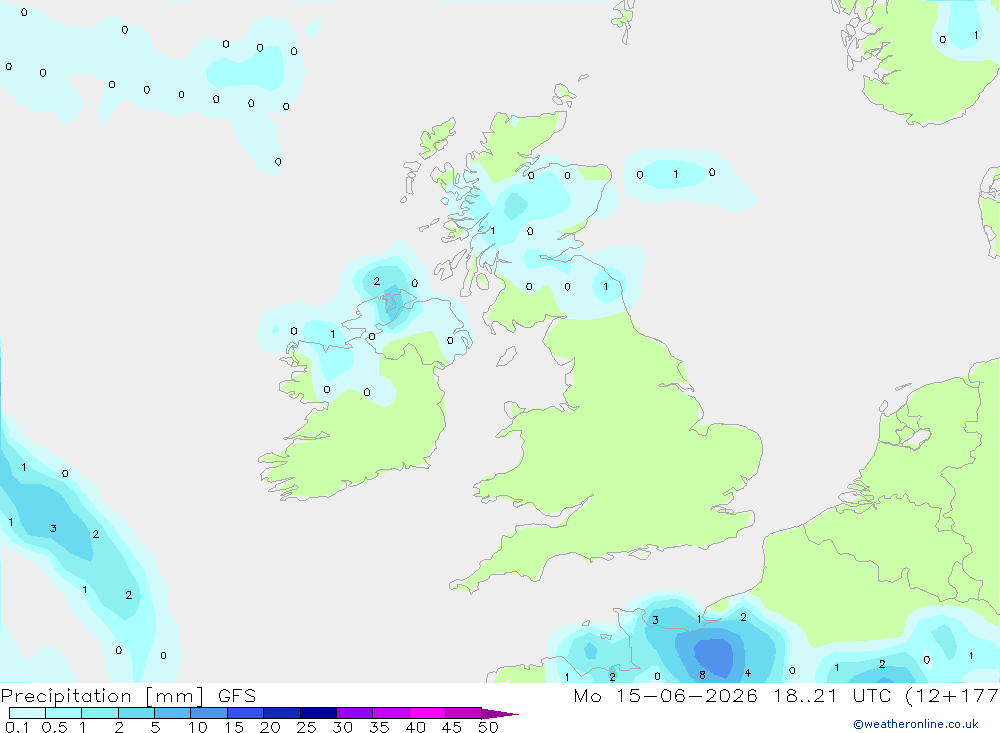Select the 2–5 mm legend color swatch
The width and height of the screenshot is (1000, 733).
[136, 713]
